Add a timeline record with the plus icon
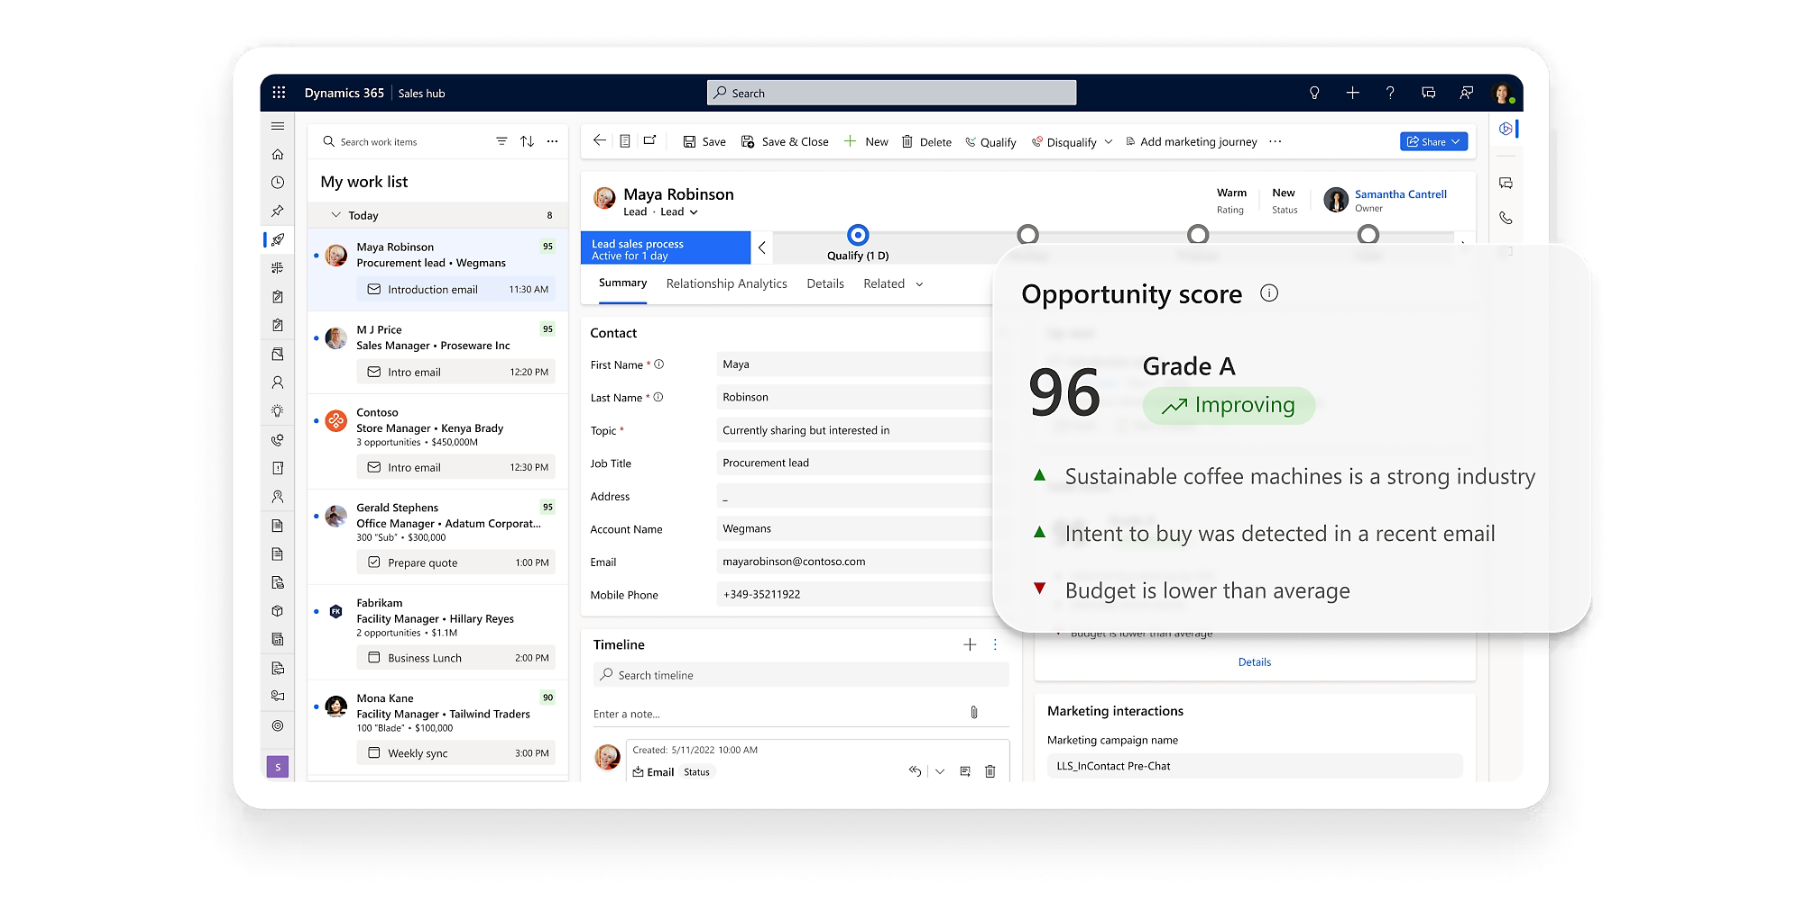Image resolution: width=1800 pixels, height=900 pixels. (x=969, y=645)
